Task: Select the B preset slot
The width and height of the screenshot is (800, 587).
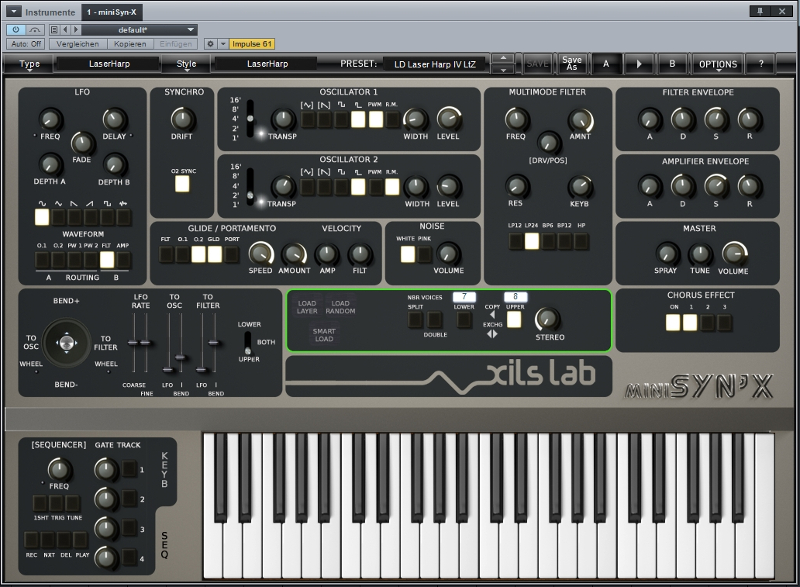Action: [672, 64]
